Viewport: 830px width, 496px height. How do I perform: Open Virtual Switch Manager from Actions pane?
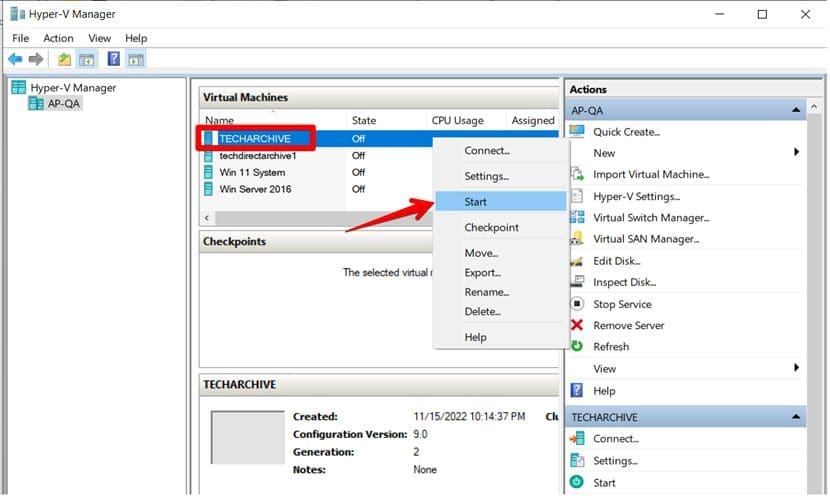650,218
